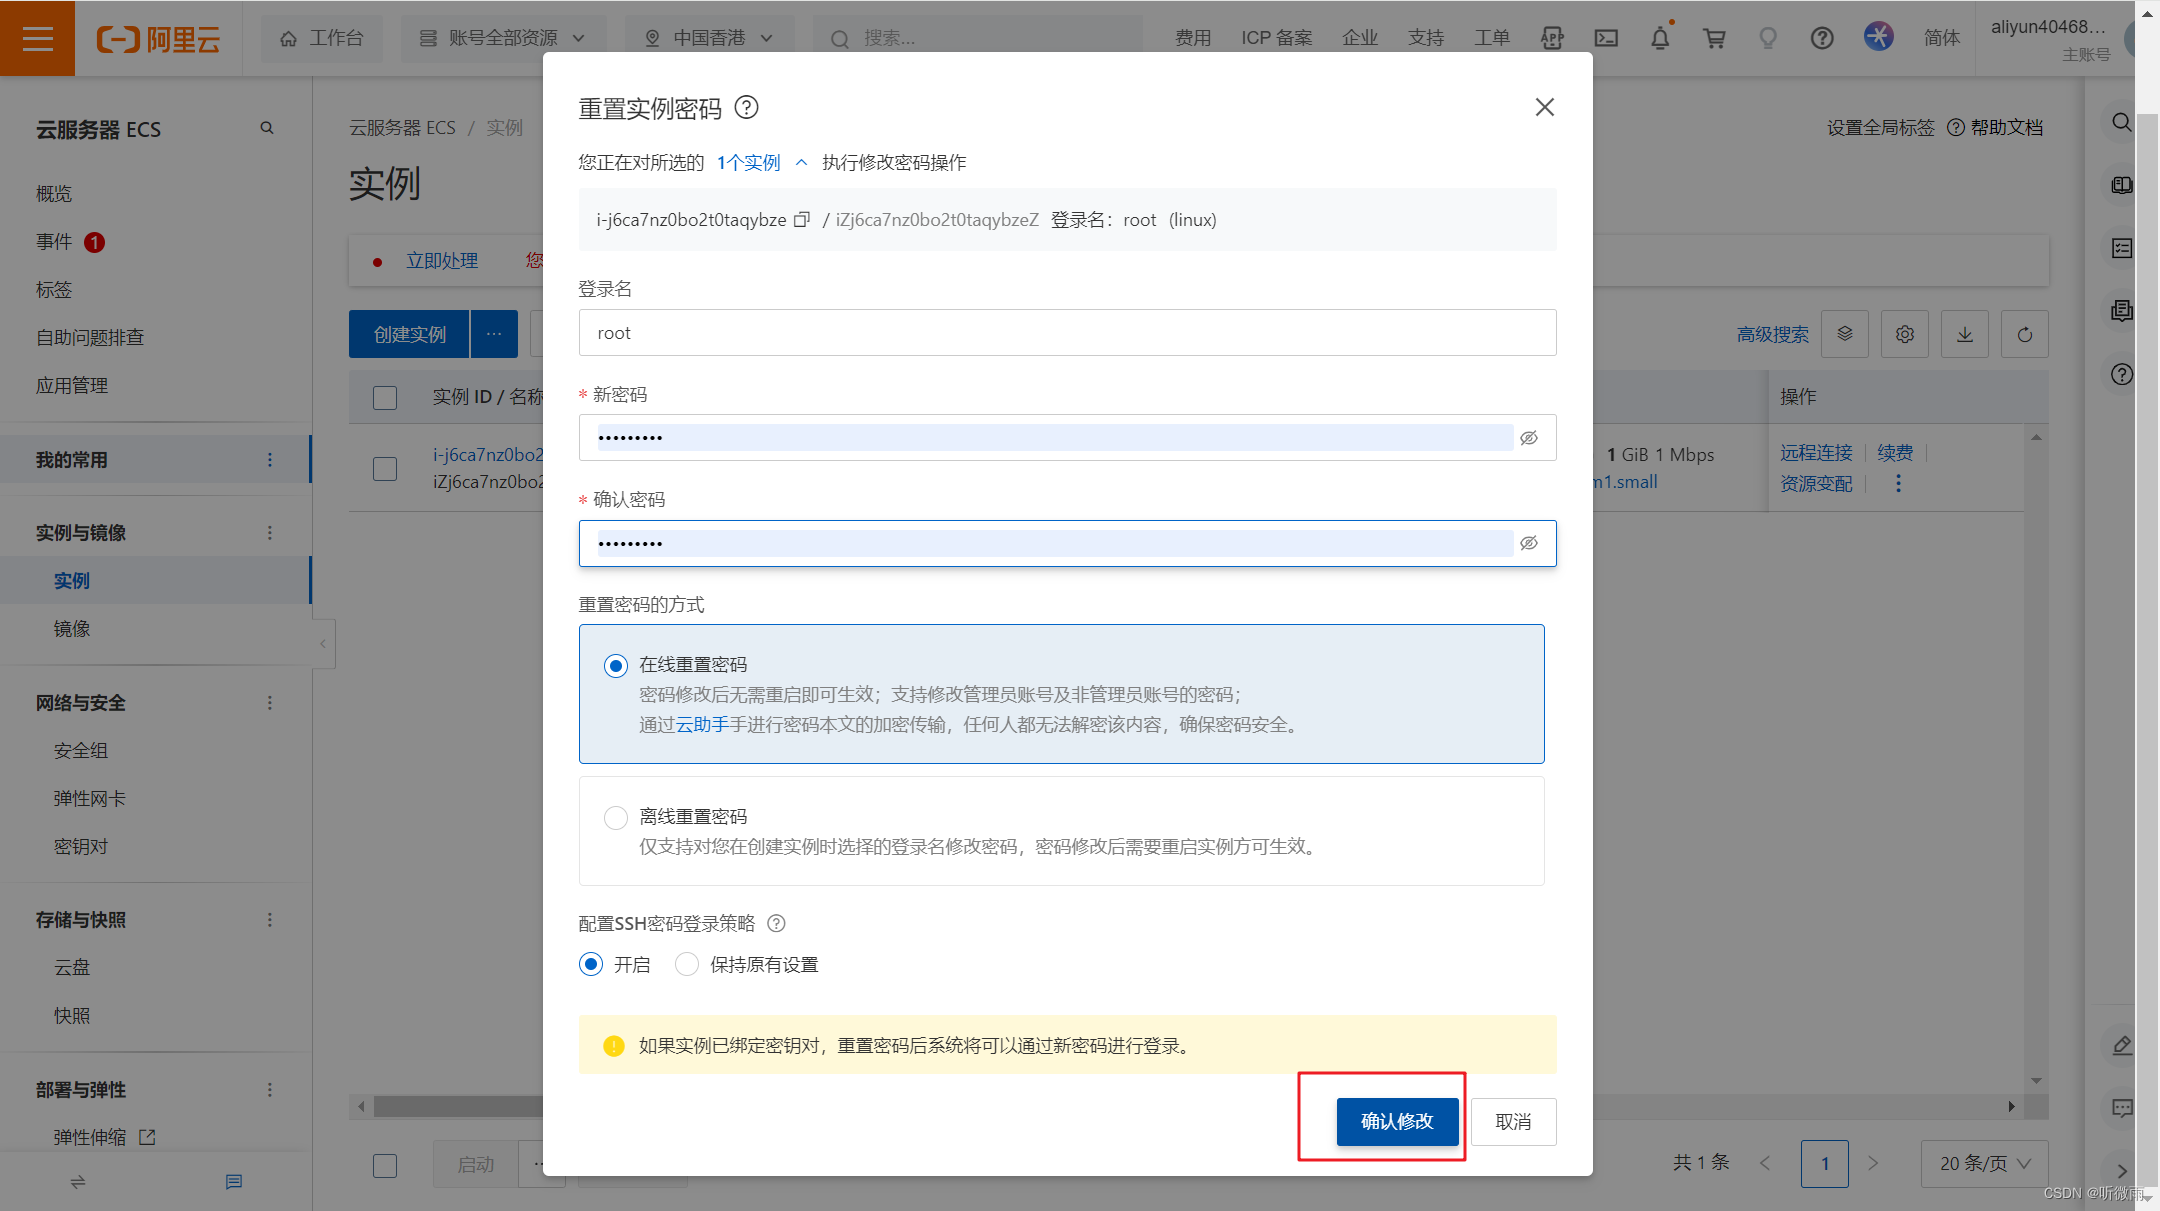Click 确认修改 button
This screenshot has height=1211, width=2160.
tap(1397, 1121)
